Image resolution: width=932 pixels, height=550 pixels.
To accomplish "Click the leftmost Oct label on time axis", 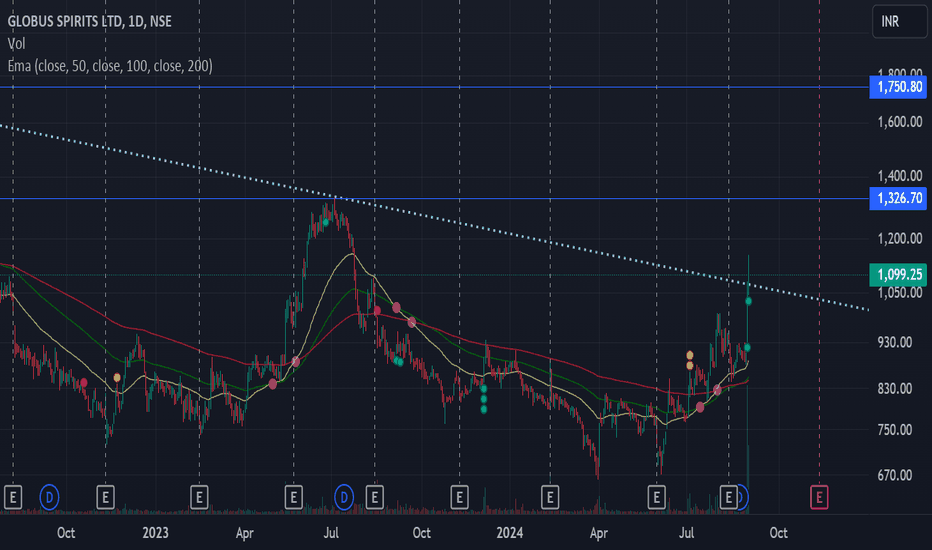I will (66, 532).
